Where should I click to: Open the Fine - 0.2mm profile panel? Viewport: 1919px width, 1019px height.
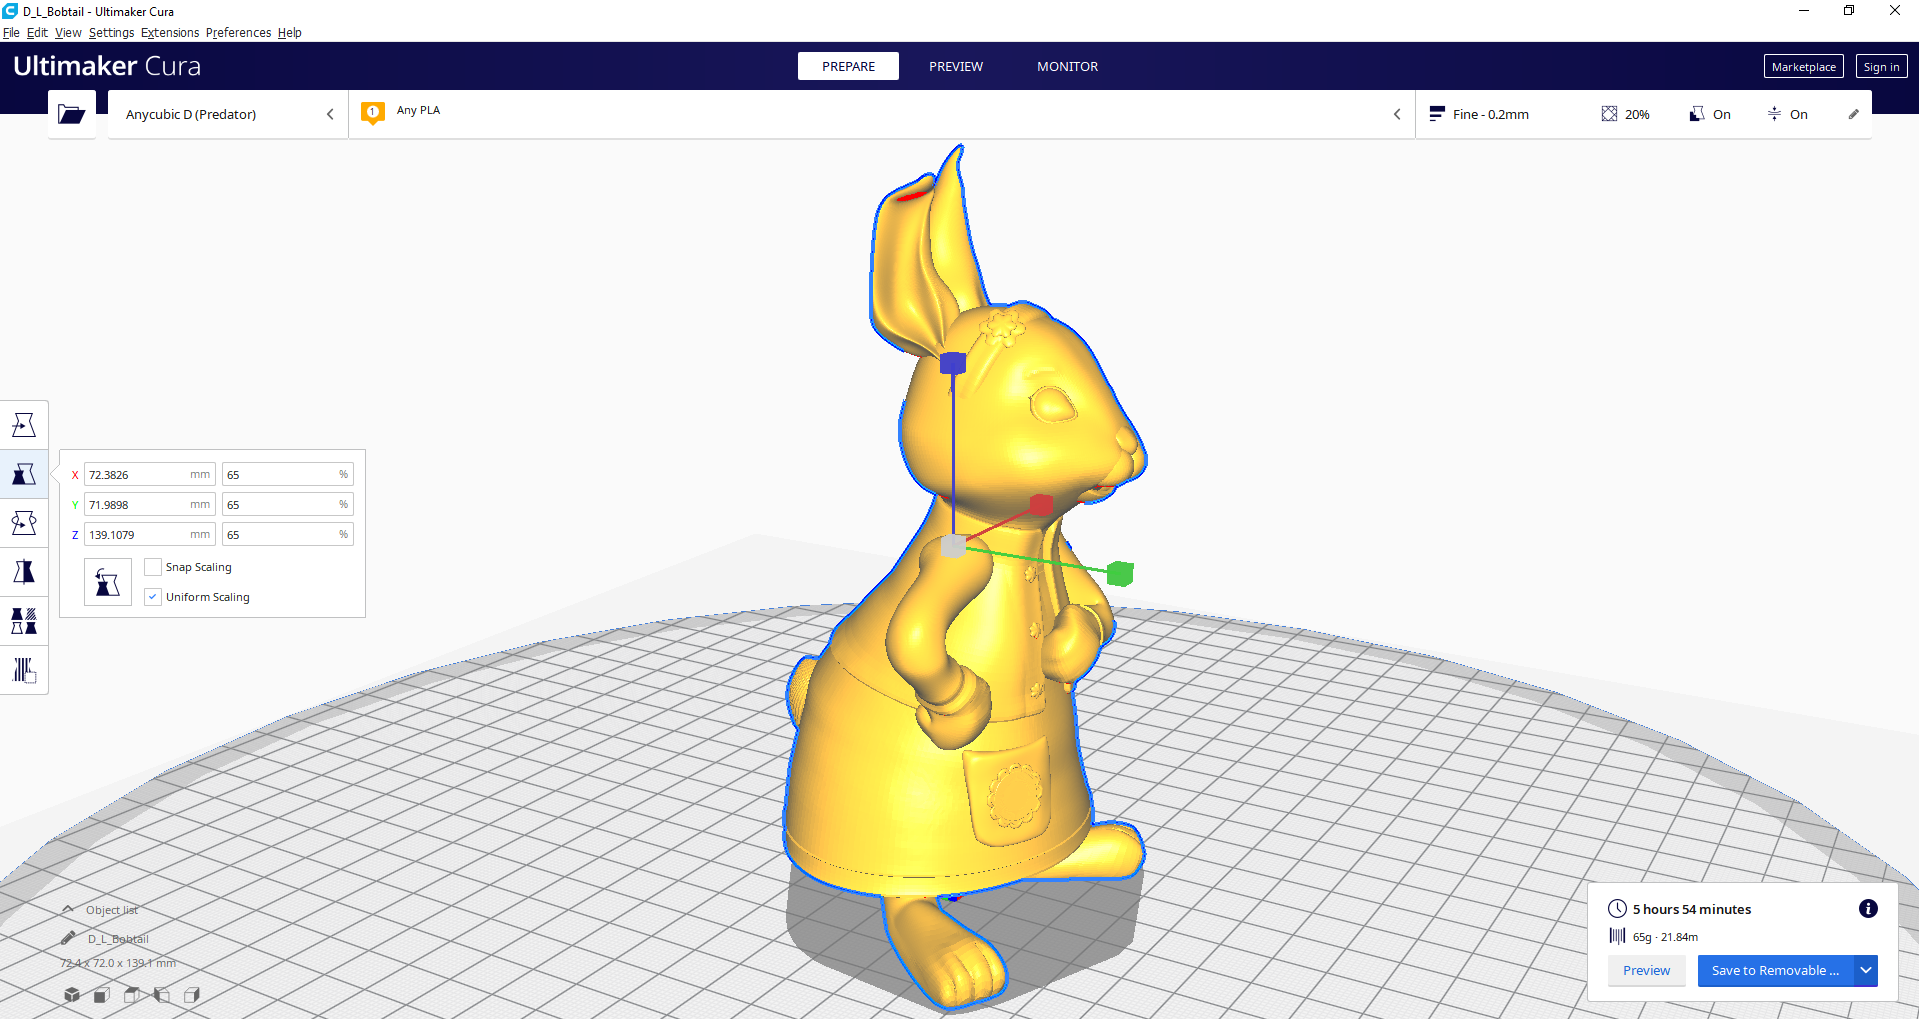[1643, 114]
